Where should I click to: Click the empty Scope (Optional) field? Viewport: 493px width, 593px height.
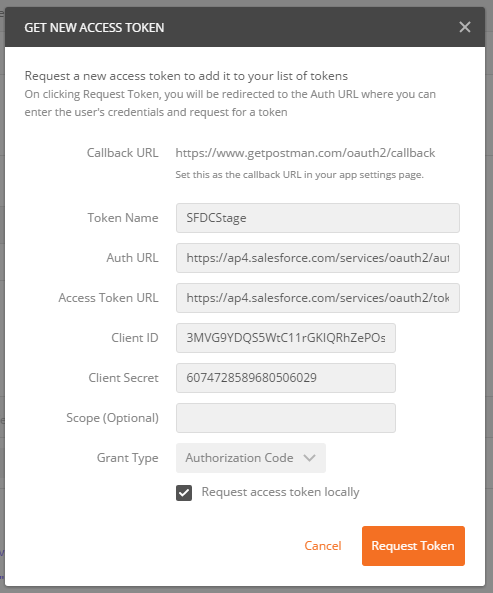[286, 418]
